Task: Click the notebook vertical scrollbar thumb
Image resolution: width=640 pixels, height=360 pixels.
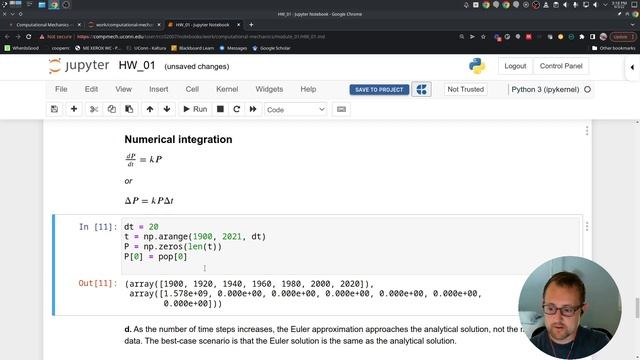Action: pyautogui.click(x=637, y=308)
